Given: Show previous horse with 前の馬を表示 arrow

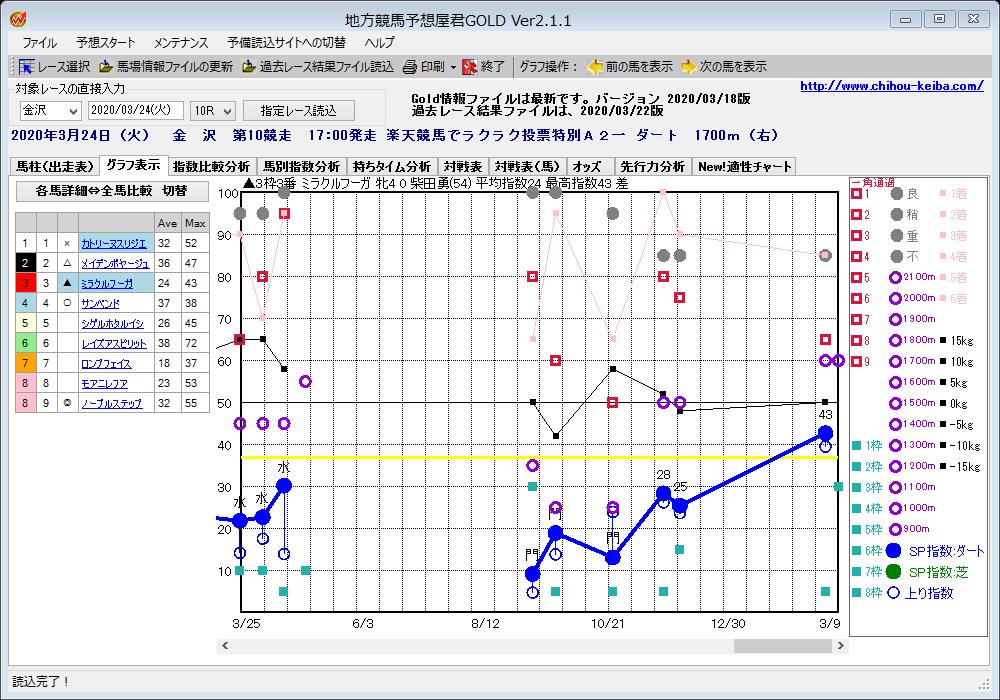Looking at the screenshot, I should [594, 66].
